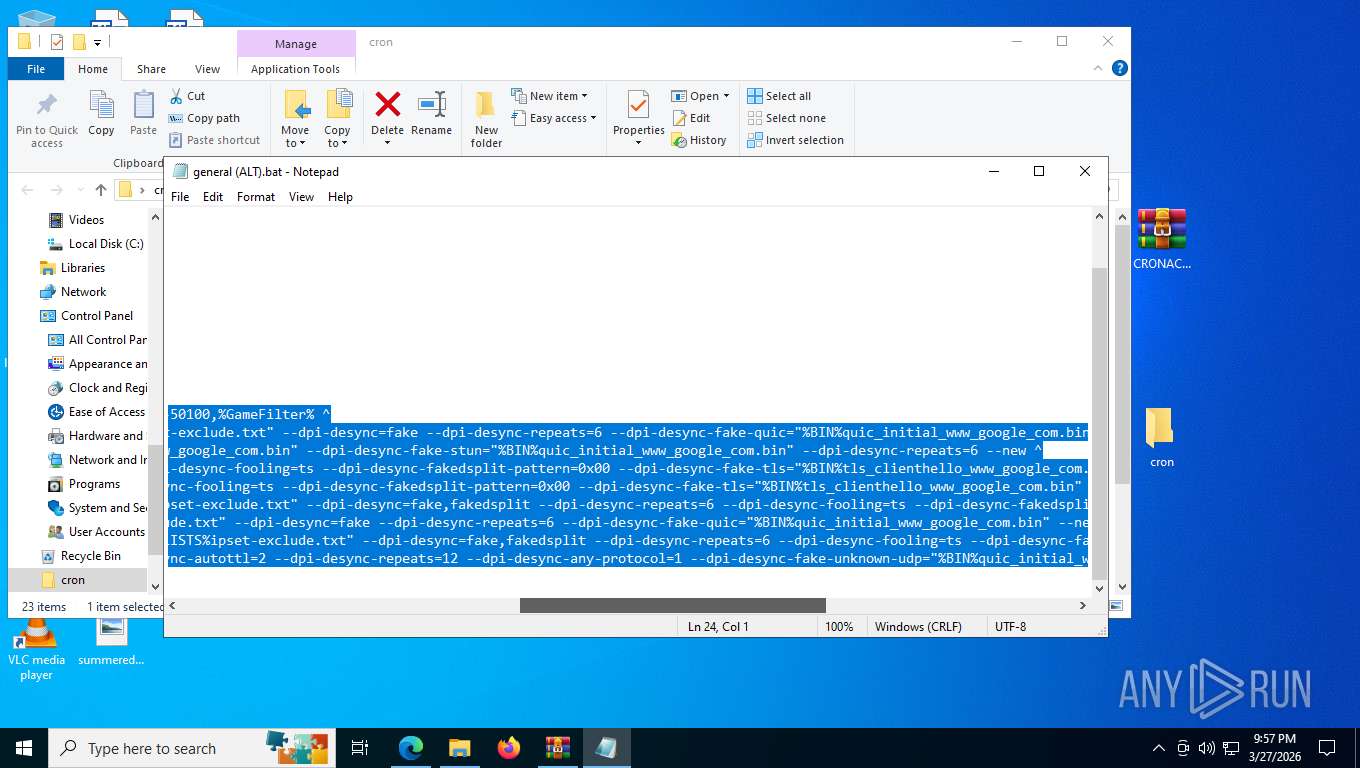Open Microsoft Edge from taskbar
This screenshot has width=1360, height=768.
pyautogui.click(x=411, y=748)
